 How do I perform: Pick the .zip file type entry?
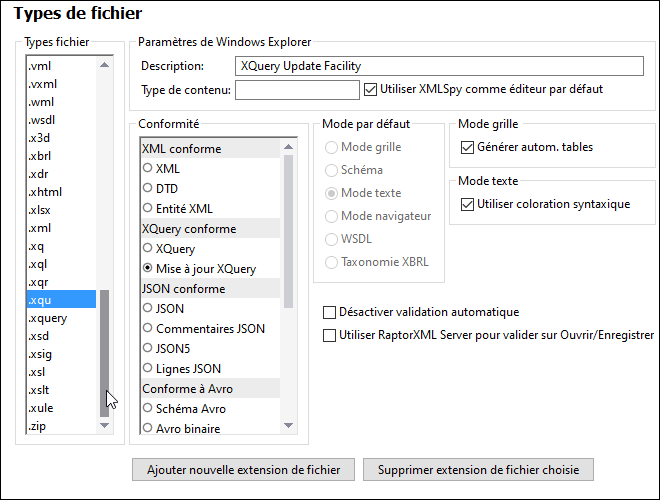click(39, 426)
